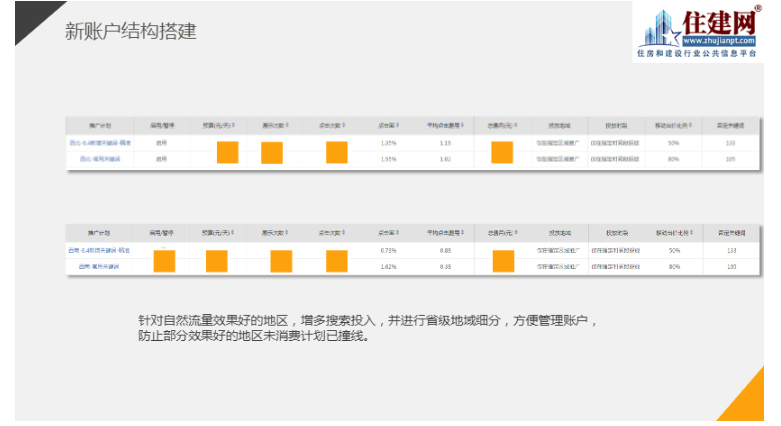Sort bottom table by 点击率 column
The width and height of the screenshot is (781, 426).
coord(390,233)
